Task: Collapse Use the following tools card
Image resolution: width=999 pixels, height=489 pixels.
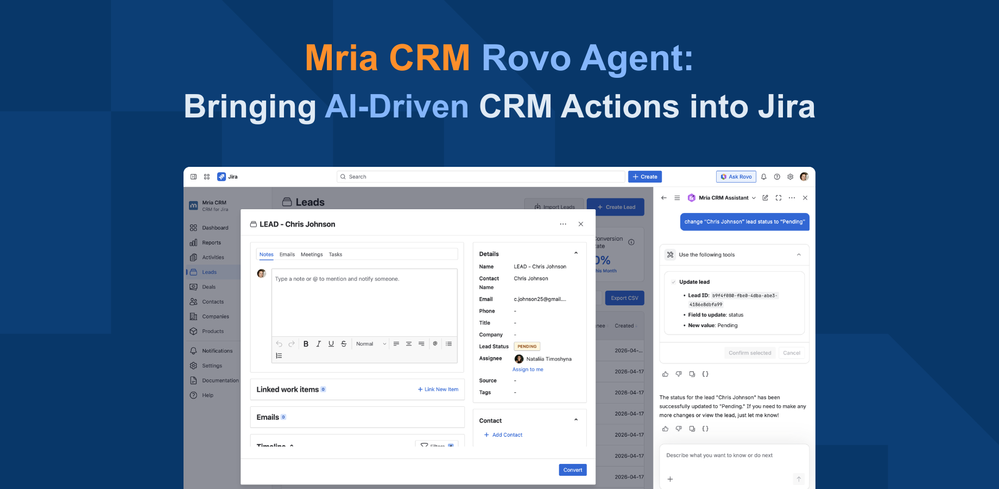Action: [799, 255]
